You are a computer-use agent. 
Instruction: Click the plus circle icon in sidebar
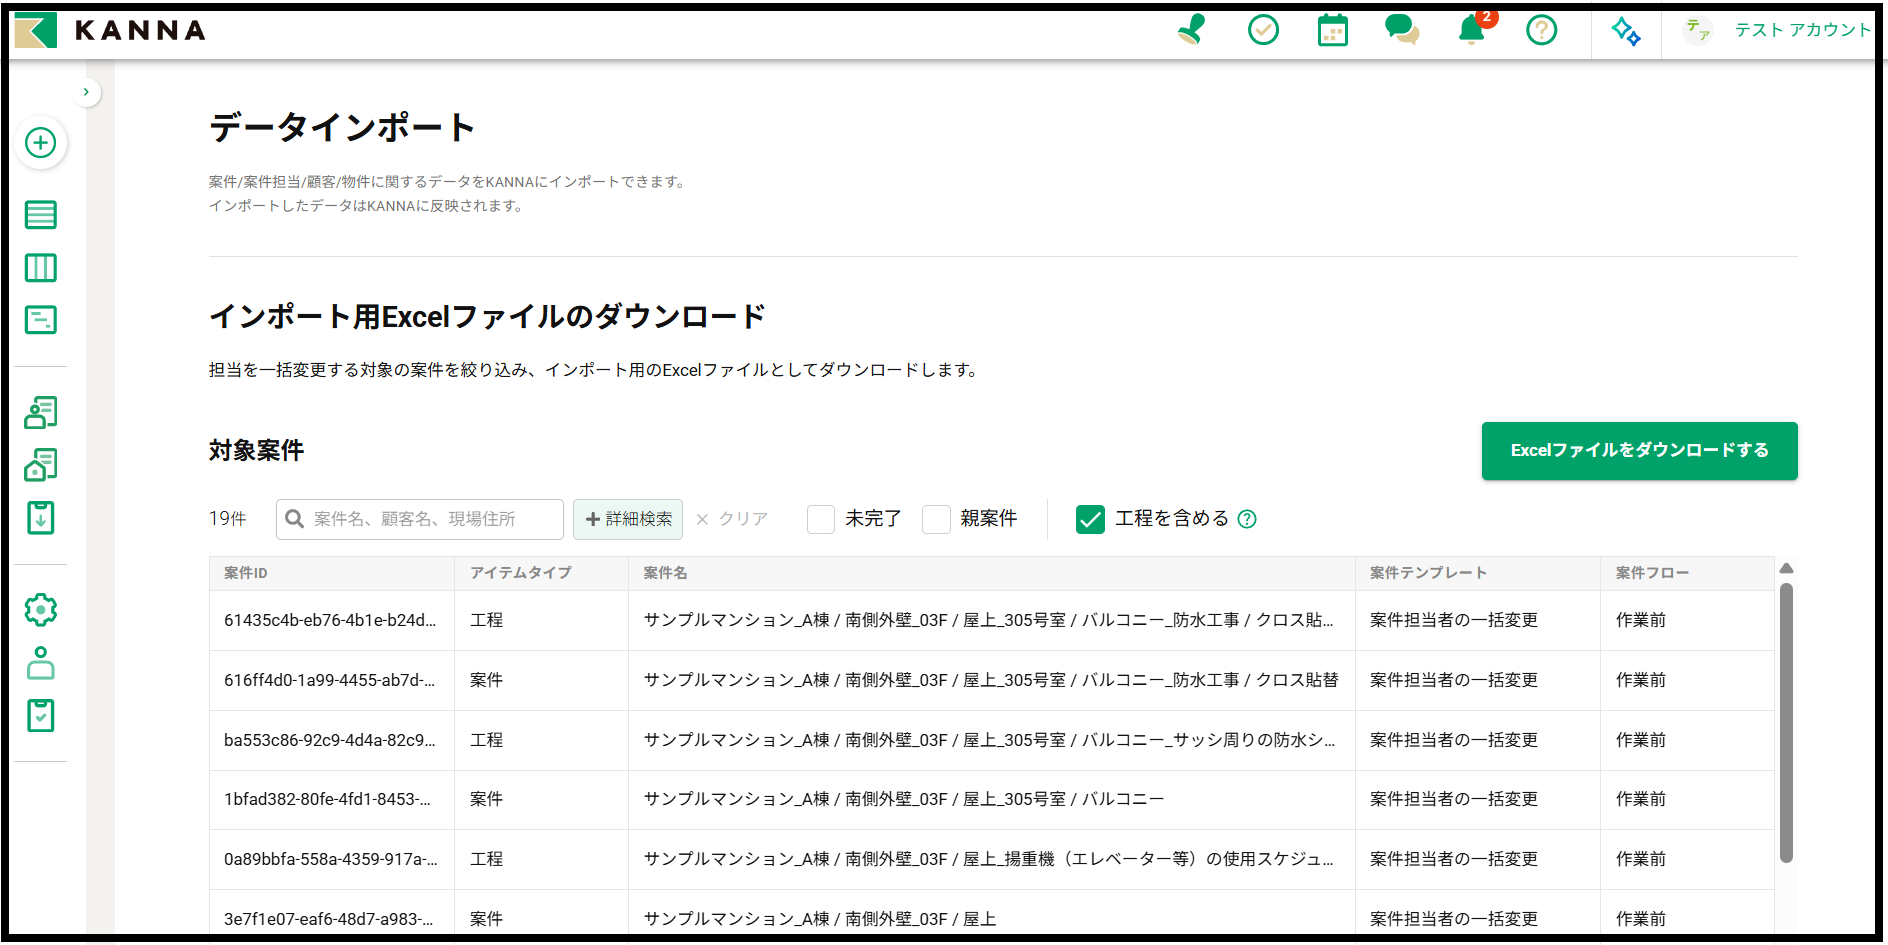(41, 143)
